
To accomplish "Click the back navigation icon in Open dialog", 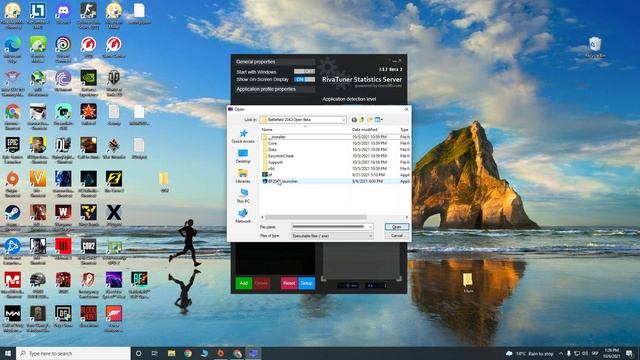I will click(354, 120).
